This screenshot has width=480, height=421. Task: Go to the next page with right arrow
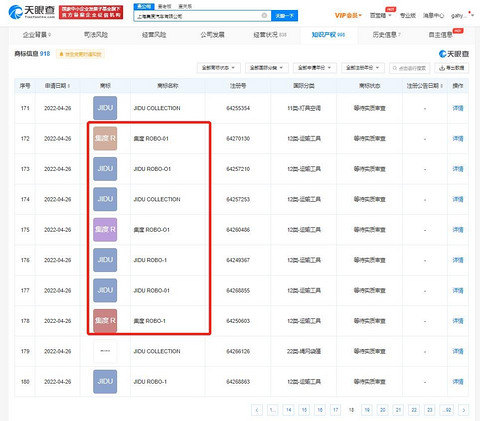[x=464, y=410]
